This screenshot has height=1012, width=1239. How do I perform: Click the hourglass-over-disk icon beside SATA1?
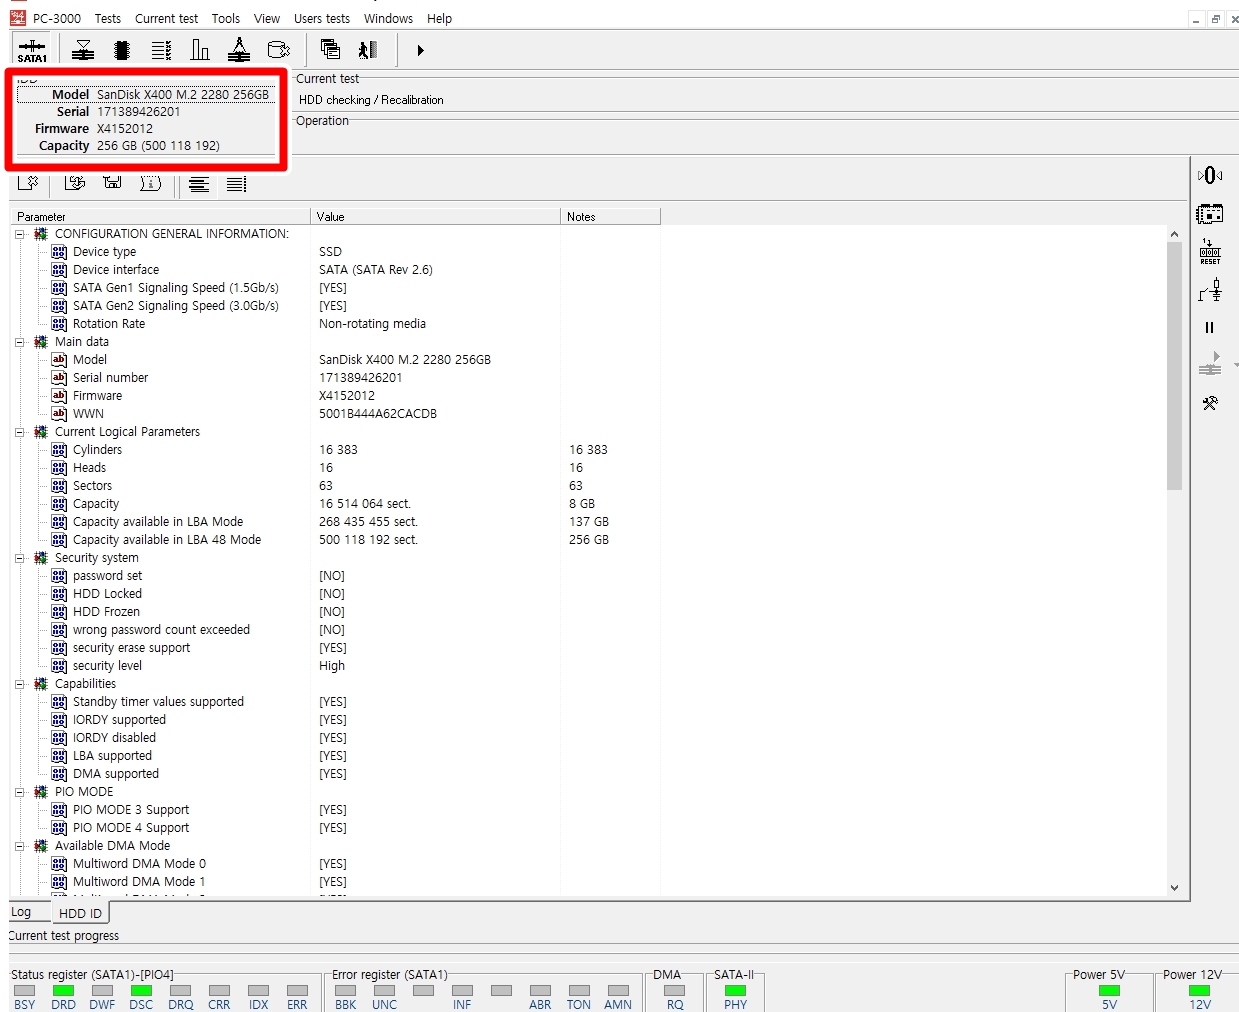83,50
